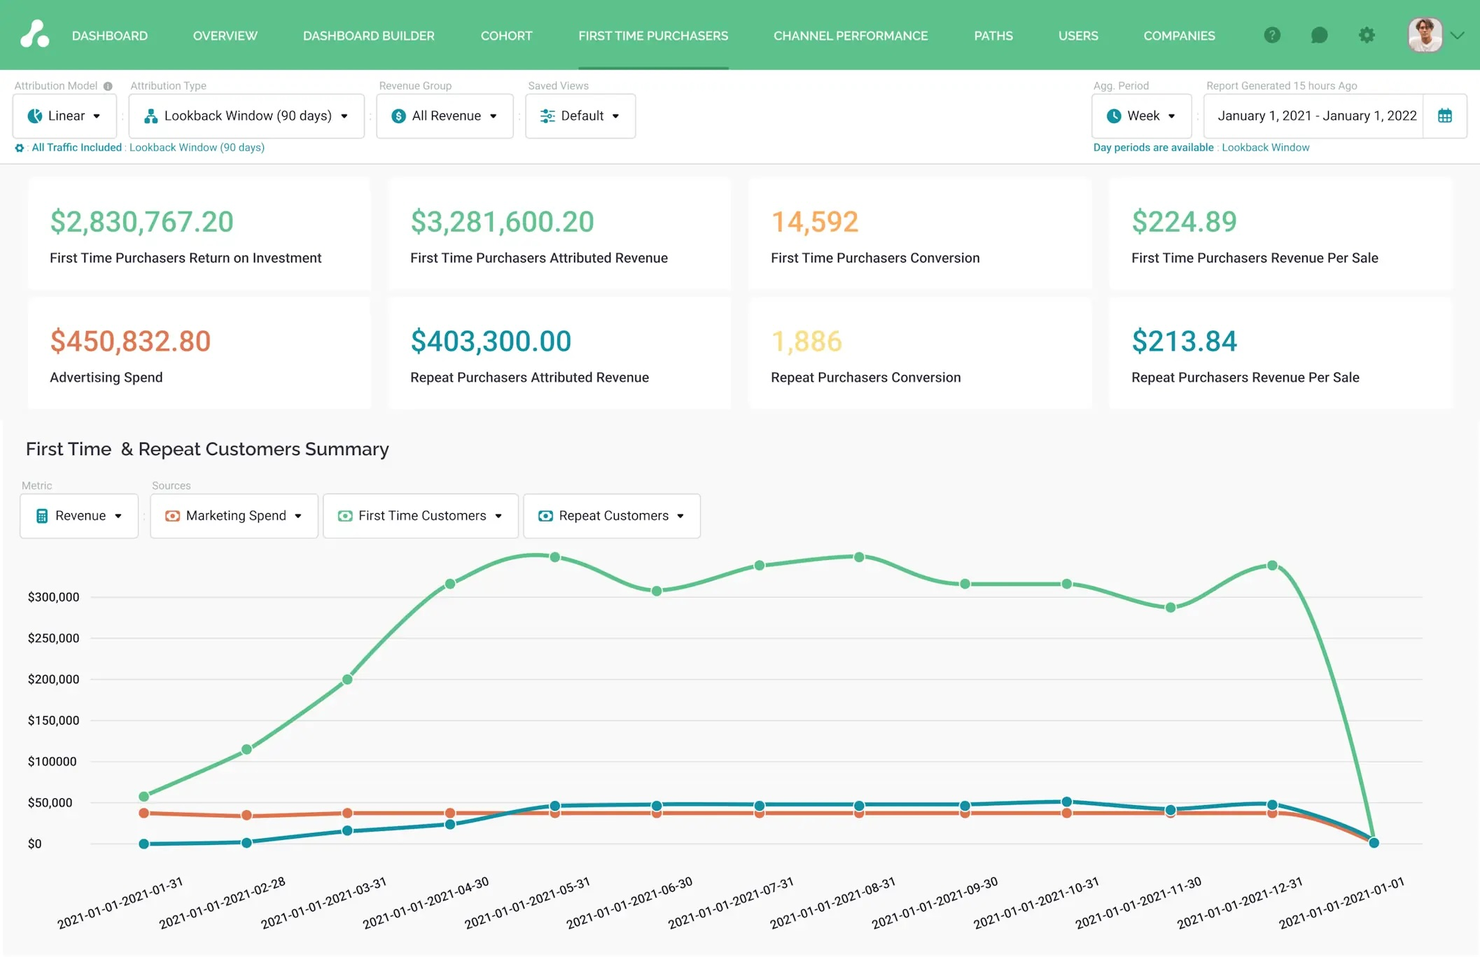Click the Lookback Window link under Day periods

pos(1265,147)
